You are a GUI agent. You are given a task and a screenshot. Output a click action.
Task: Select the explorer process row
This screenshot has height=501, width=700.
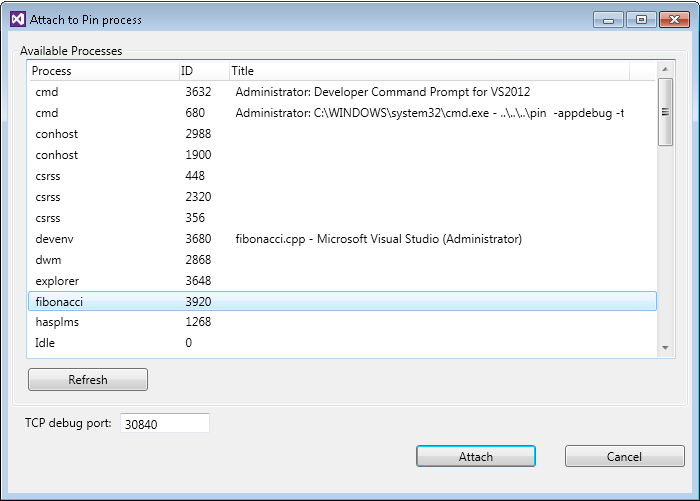(x=342, y=281)
